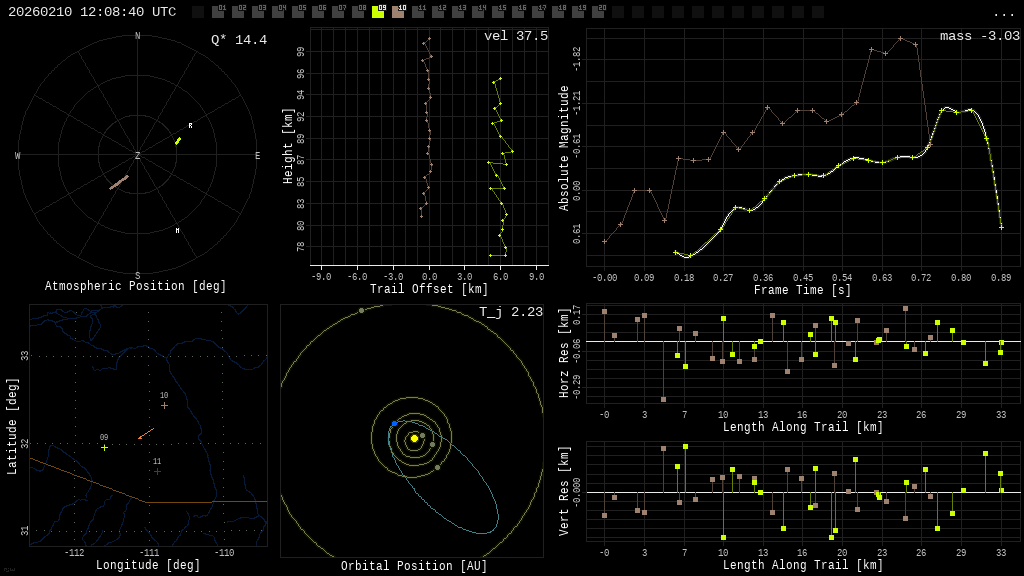Click the UTC timestamp at top left
The image size is (1024, 576).
point(92,12)
